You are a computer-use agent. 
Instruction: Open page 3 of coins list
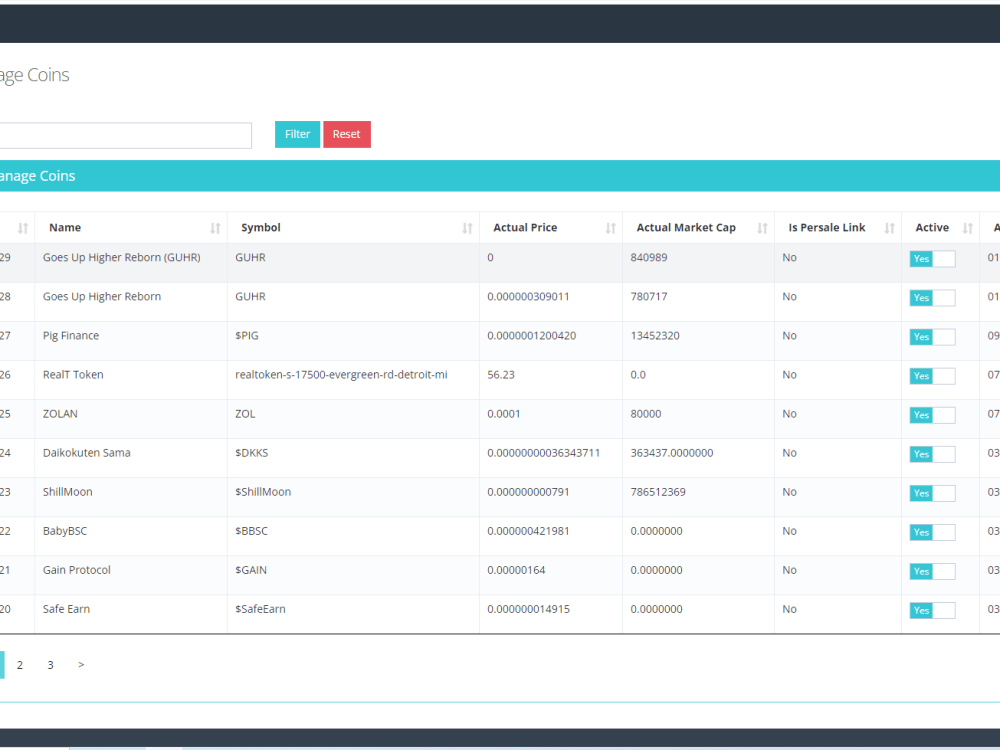pyautogui.click(x=50, y=665)
